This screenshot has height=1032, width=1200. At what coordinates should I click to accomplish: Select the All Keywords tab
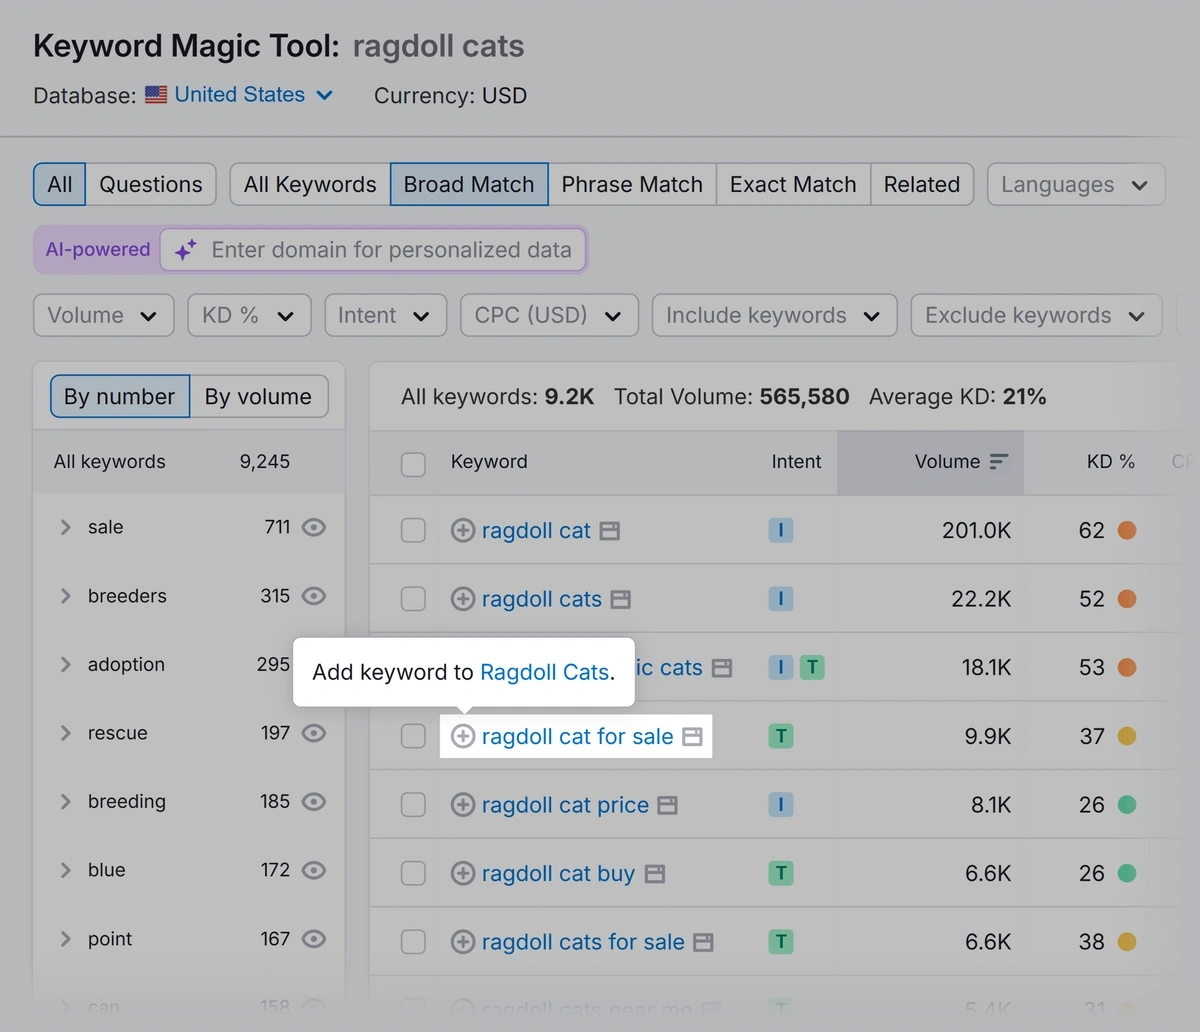pos(310,185)
